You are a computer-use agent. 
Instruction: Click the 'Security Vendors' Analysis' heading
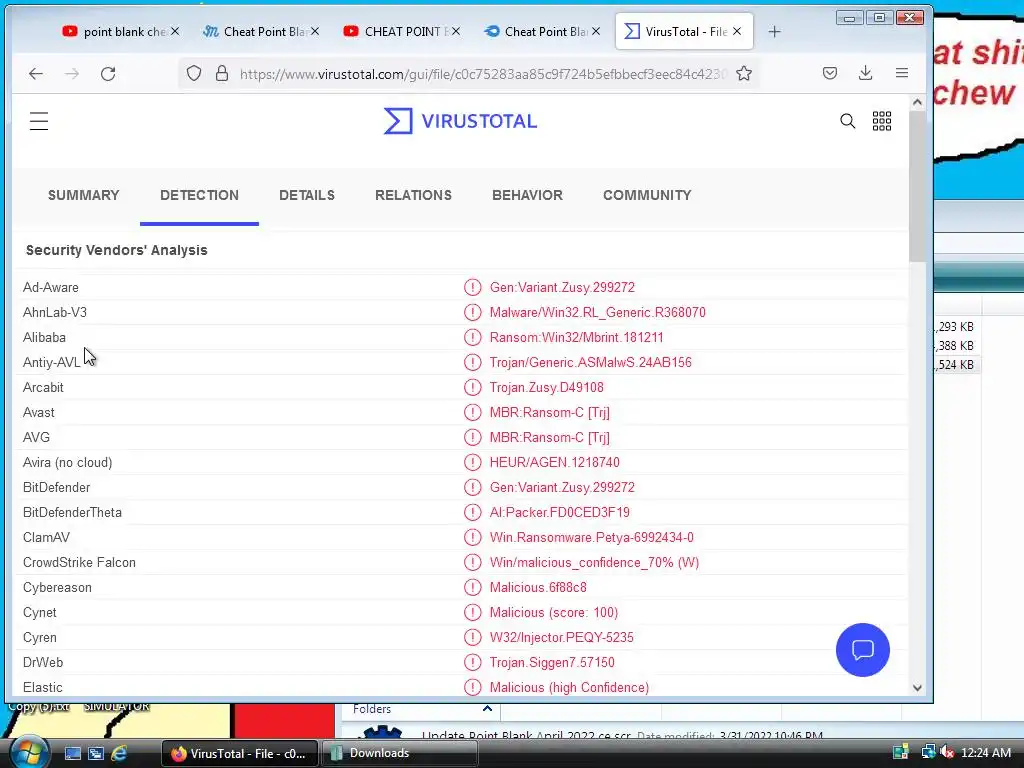116,250
